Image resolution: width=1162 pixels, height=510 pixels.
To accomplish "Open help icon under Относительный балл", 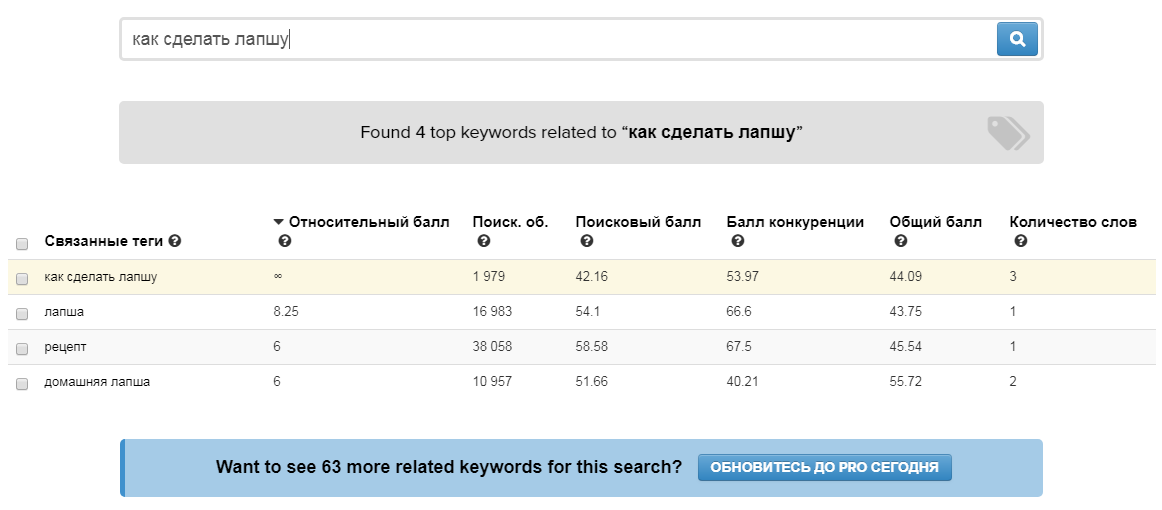I will click(x=285, y=242).
